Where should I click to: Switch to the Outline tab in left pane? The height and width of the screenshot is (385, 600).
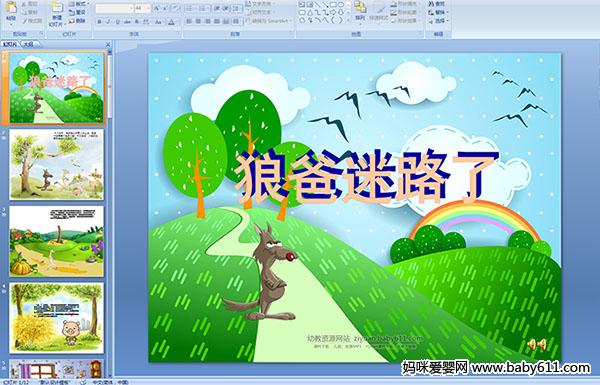click(x=29, y=44)
